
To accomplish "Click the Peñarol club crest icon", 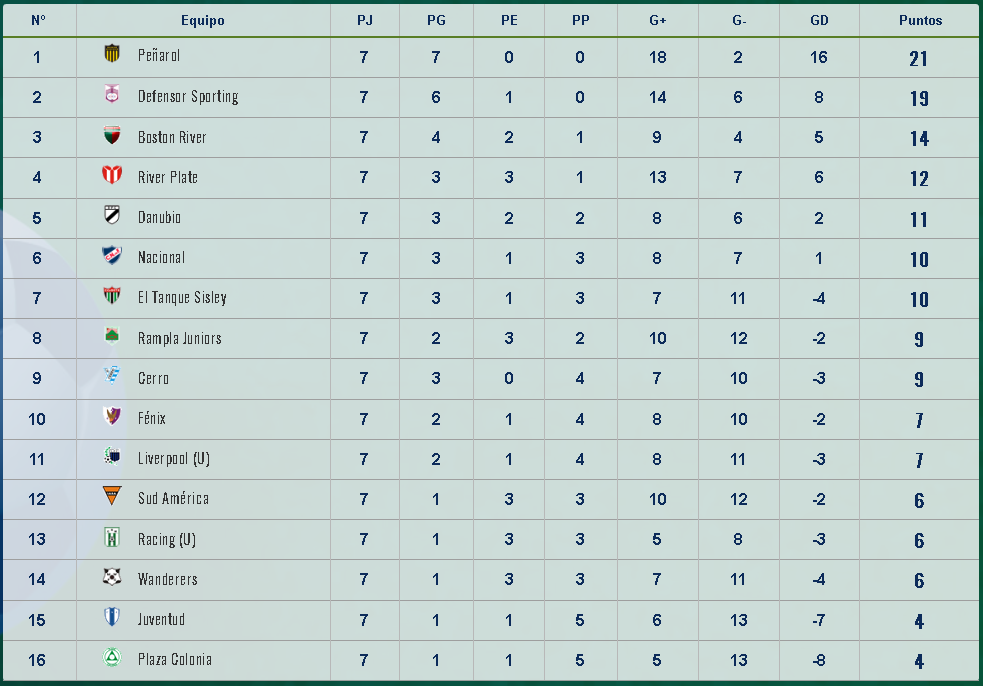I will coord(112,54).
